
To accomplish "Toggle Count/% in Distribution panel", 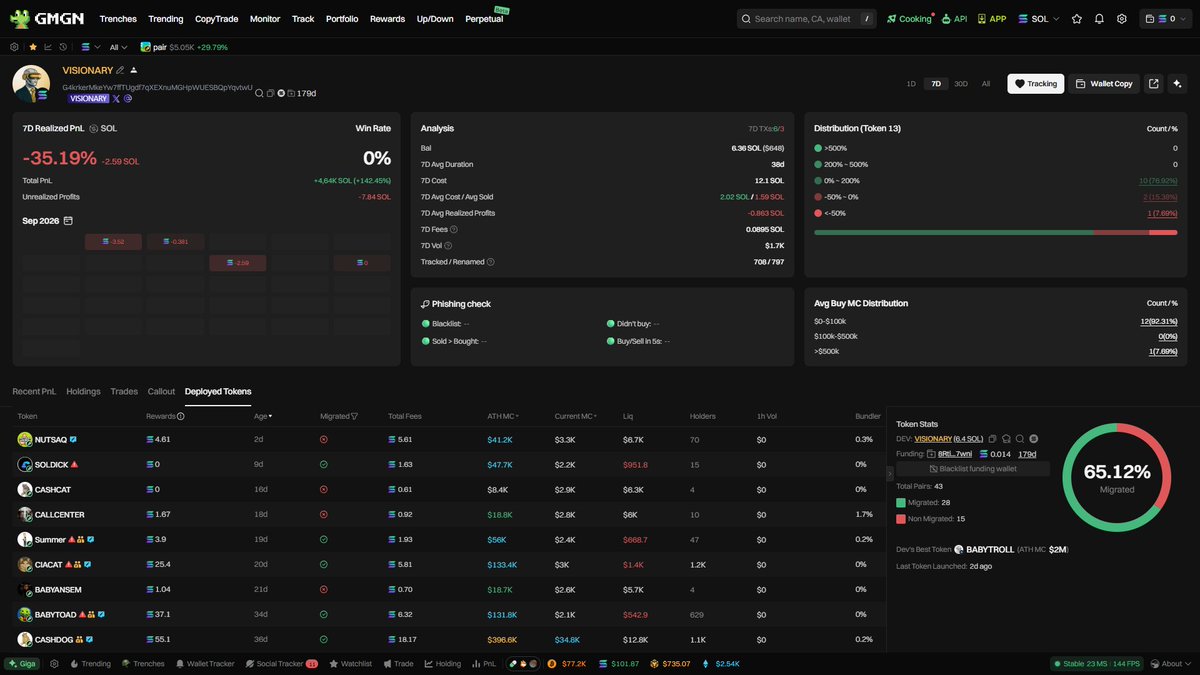I will [x=1161, y=129].
